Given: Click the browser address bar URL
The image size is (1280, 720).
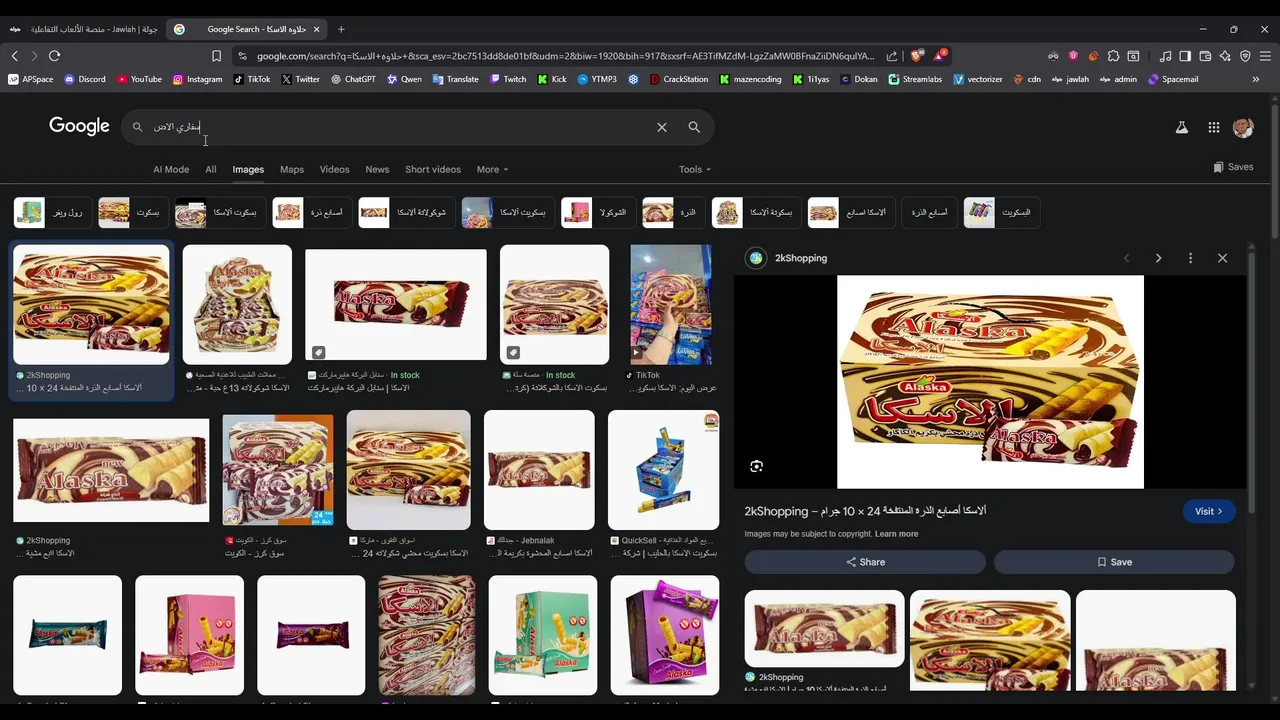Looking at the screenshot, I should [x=565, y=56].
